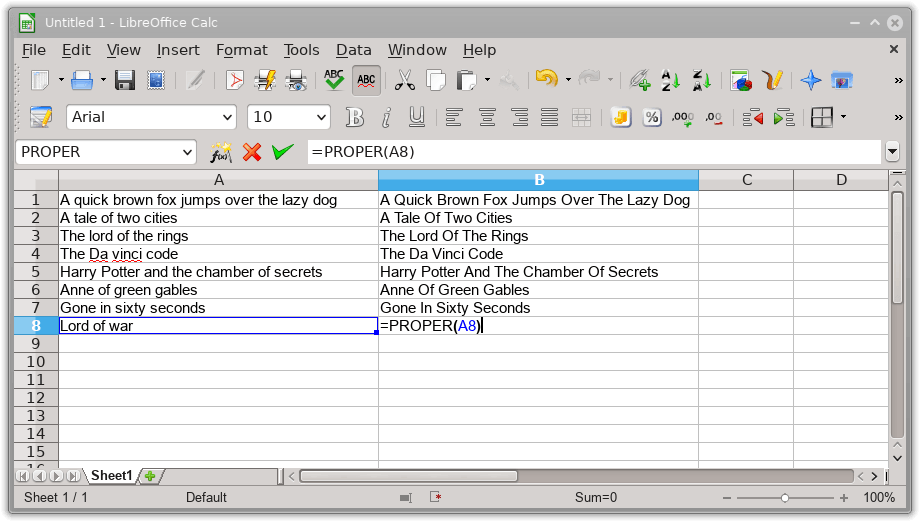Image resolution: width=920 pixels, height=522 pixels.
Task: Open the Arial font name dropdown
Action: tap(228, 117)
